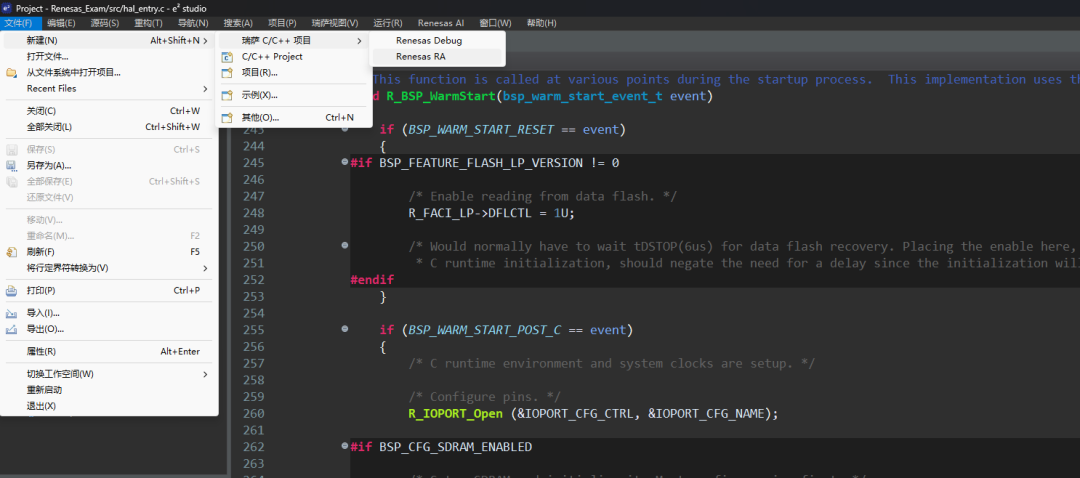Click the 示例(X)... example icon

click(227, 95)
